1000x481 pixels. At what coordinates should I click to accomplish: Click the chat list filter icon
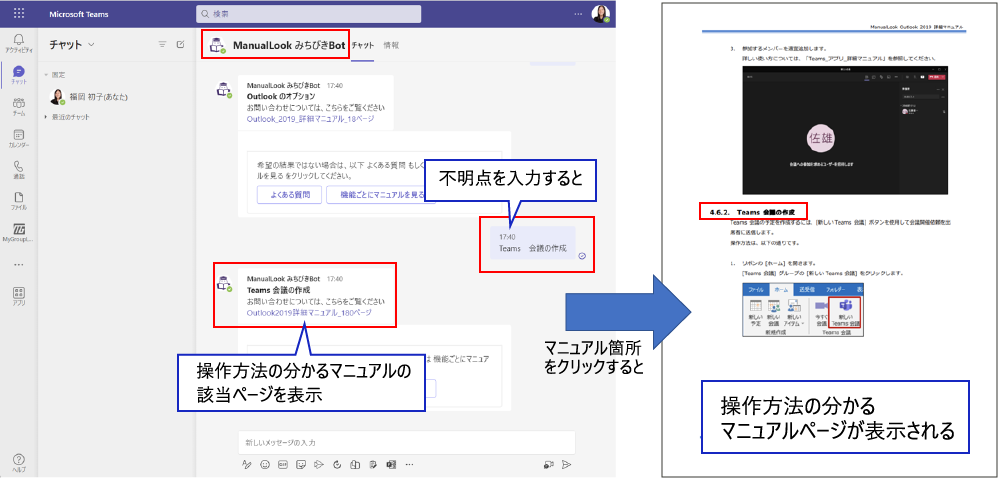point(163,45)
